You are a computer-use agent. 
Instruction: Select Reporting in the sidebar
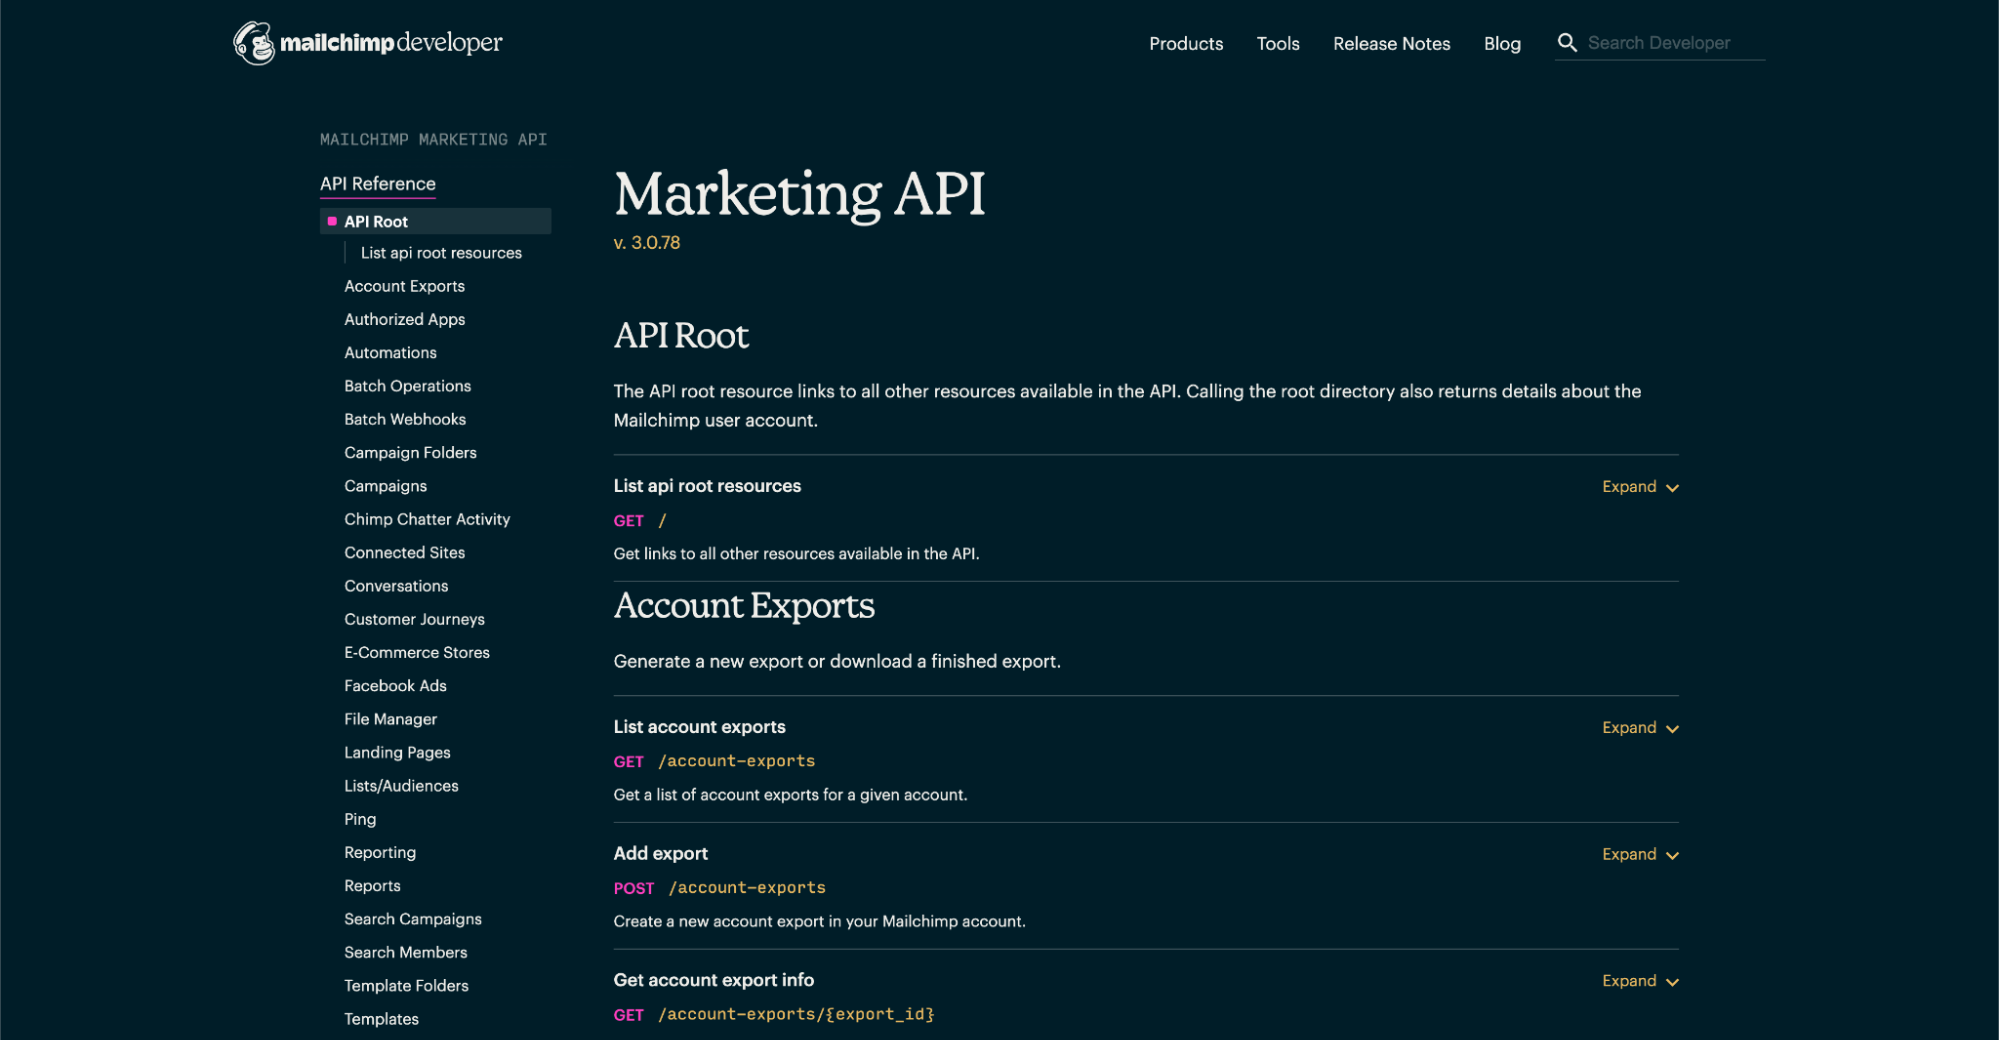[380, 852]
